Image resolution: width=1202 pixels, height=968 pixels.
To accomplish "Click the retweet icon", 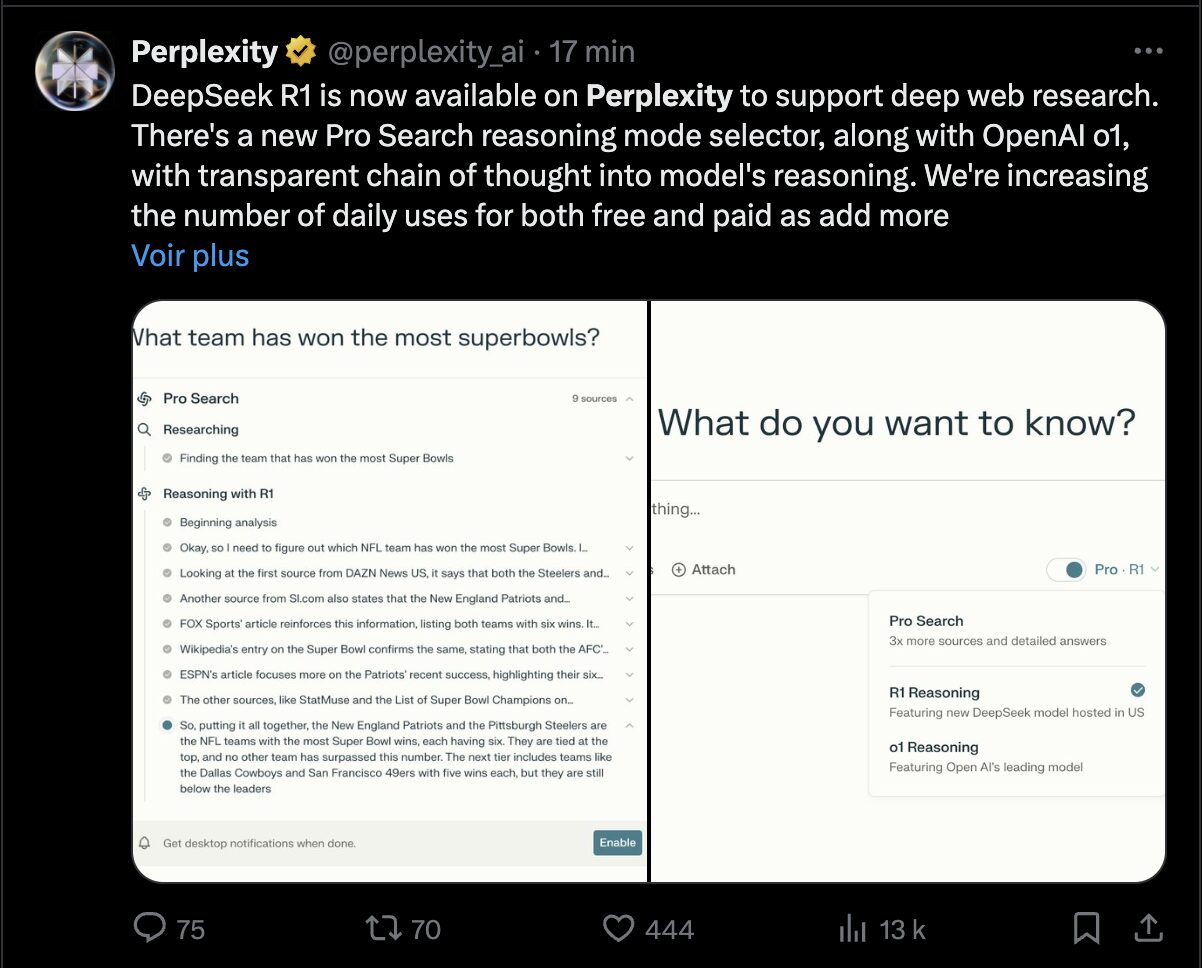I will coord(383,928).
